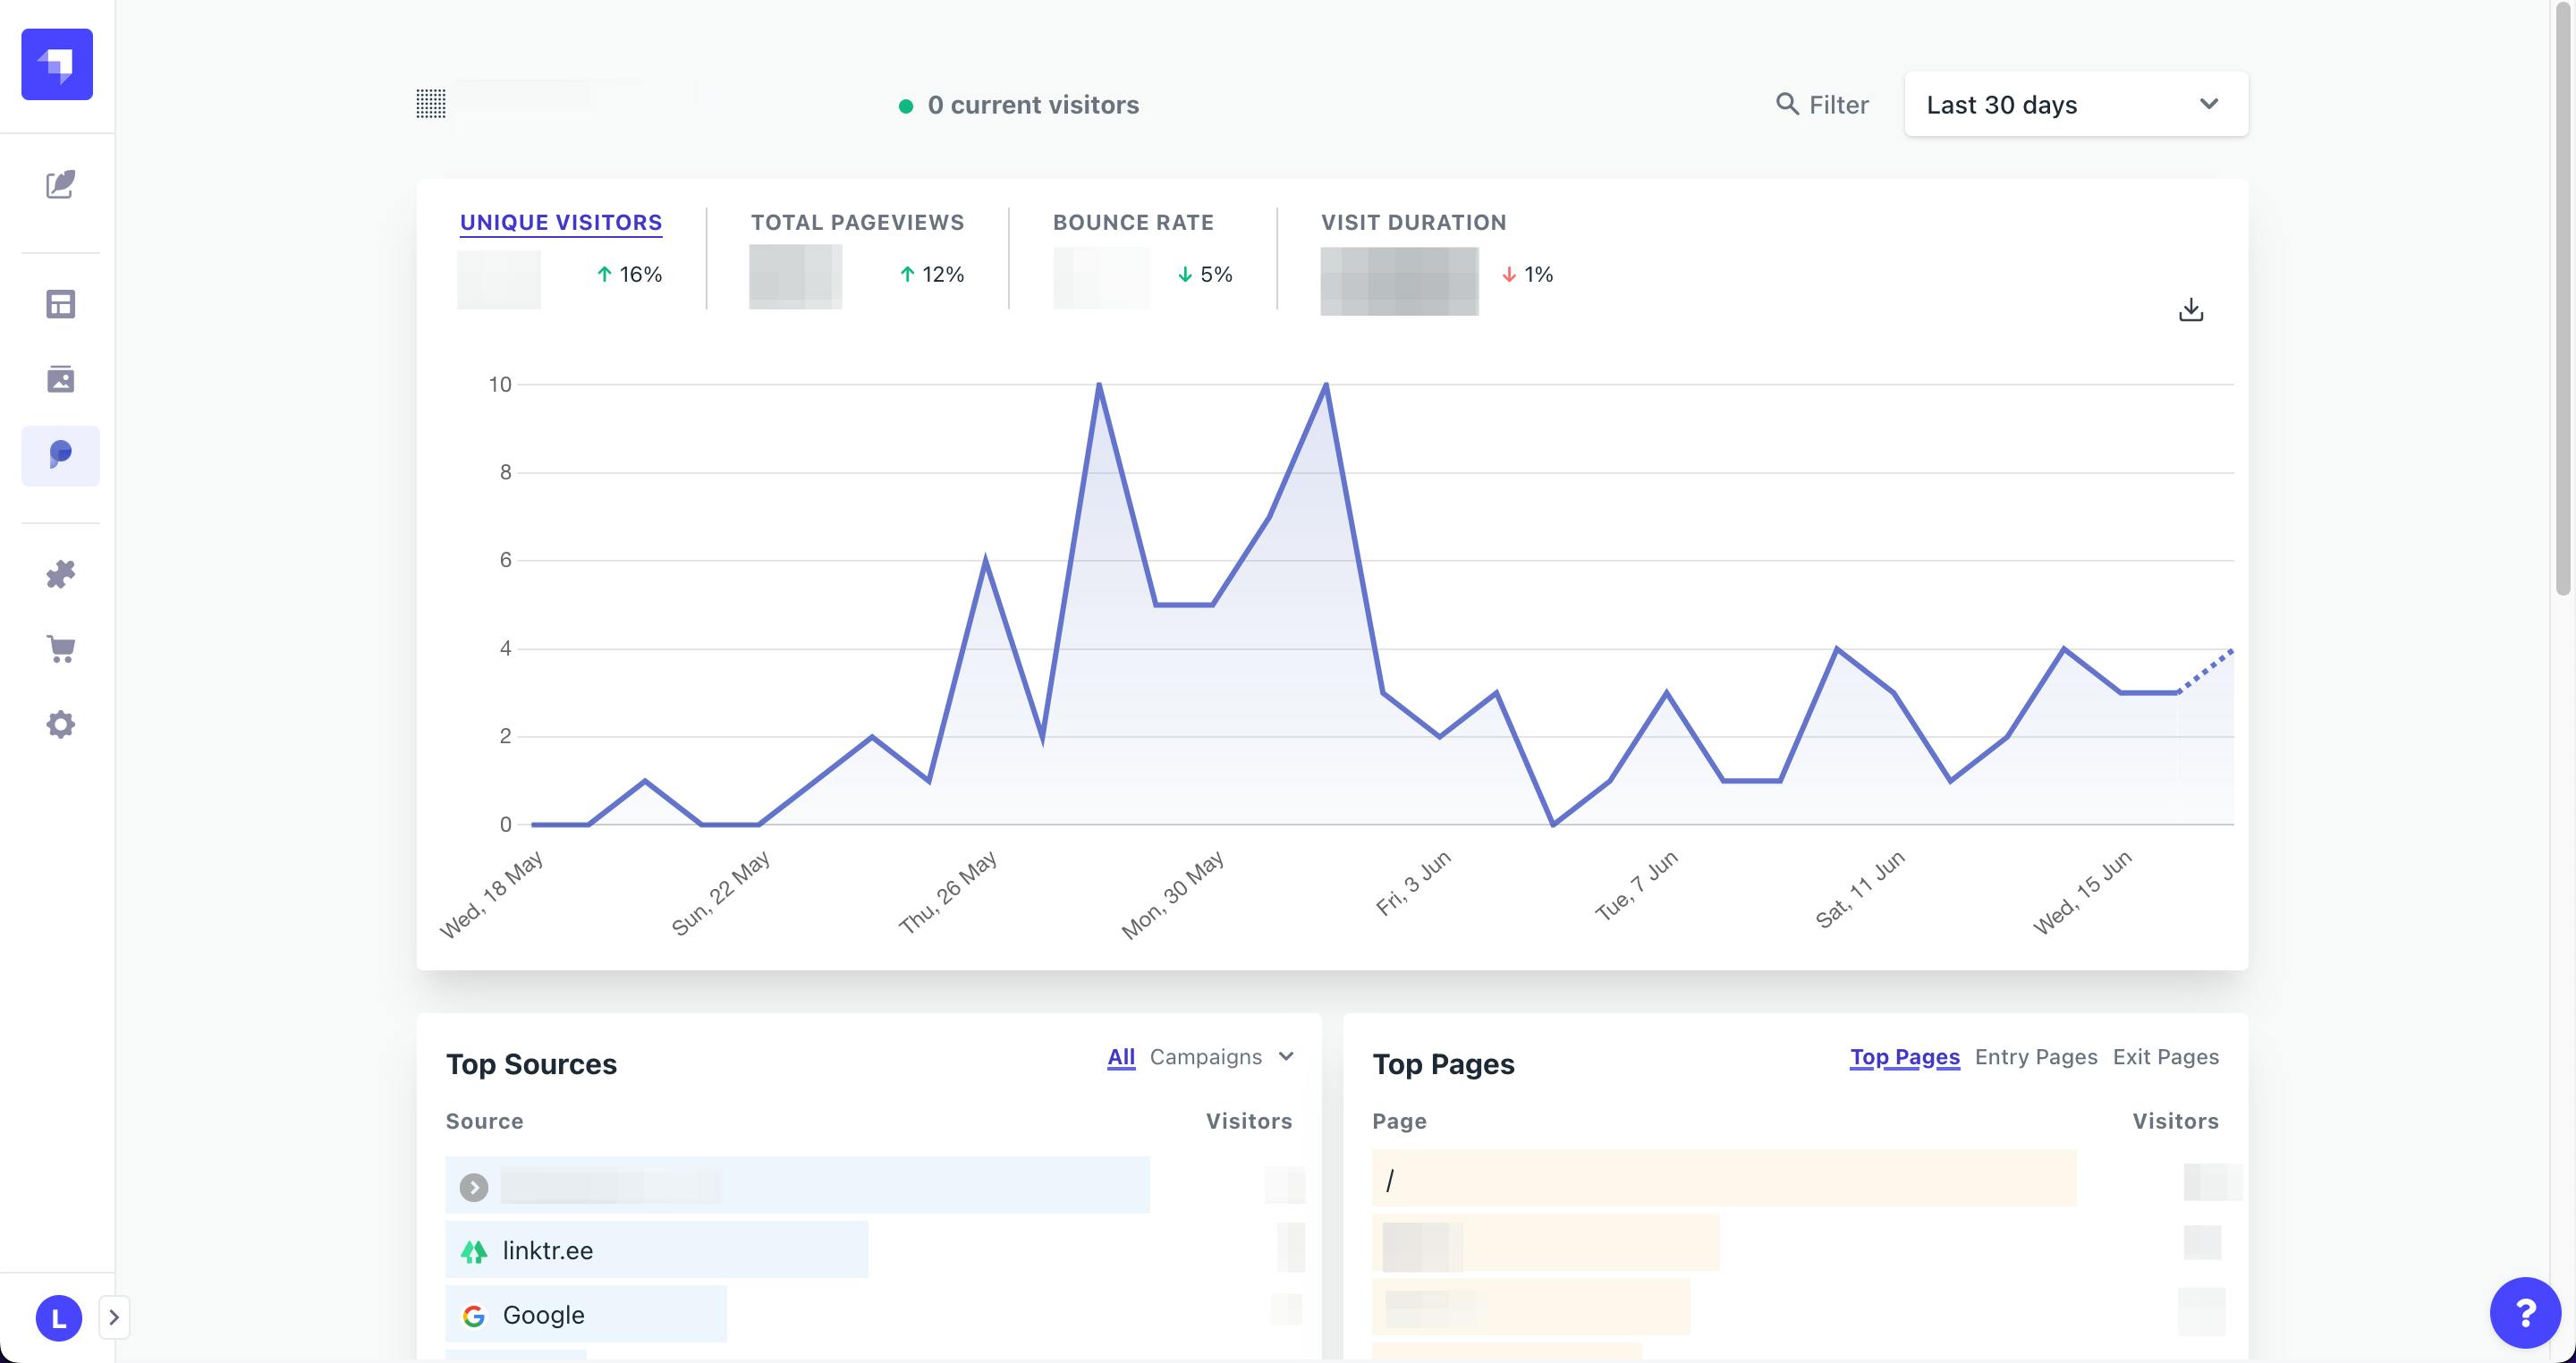This screenshot has width=2576, height=1363.
Task: Open the media library image icon
Action: [x=60, y=379]
